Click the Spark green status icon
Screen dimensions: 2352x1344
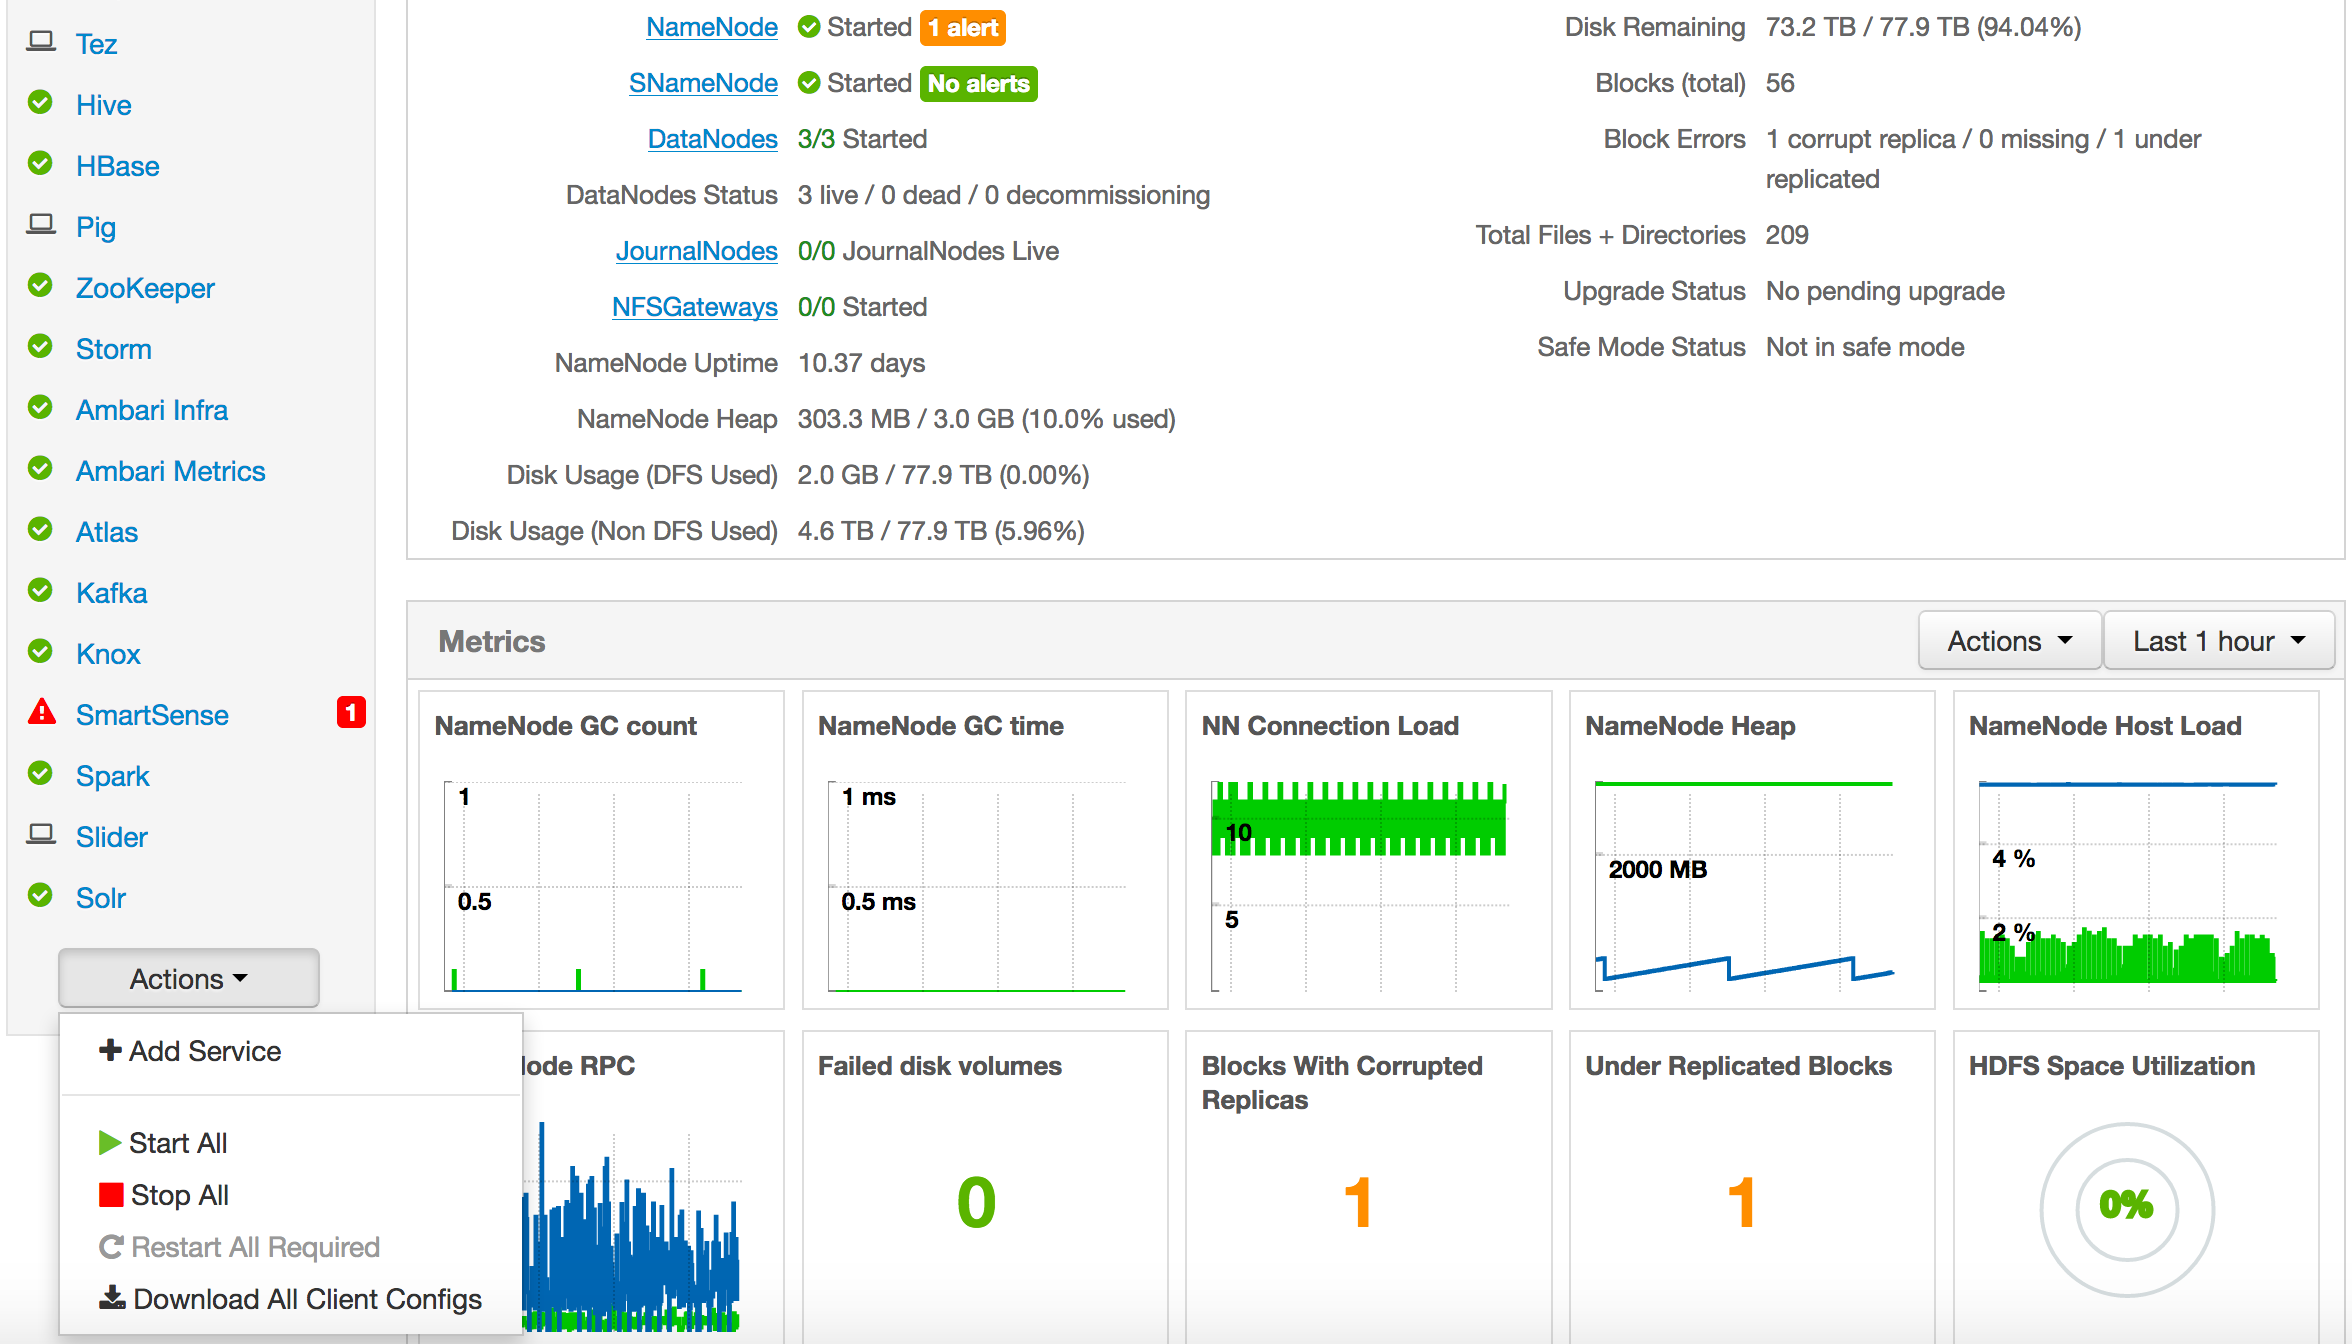coord(40,774)
